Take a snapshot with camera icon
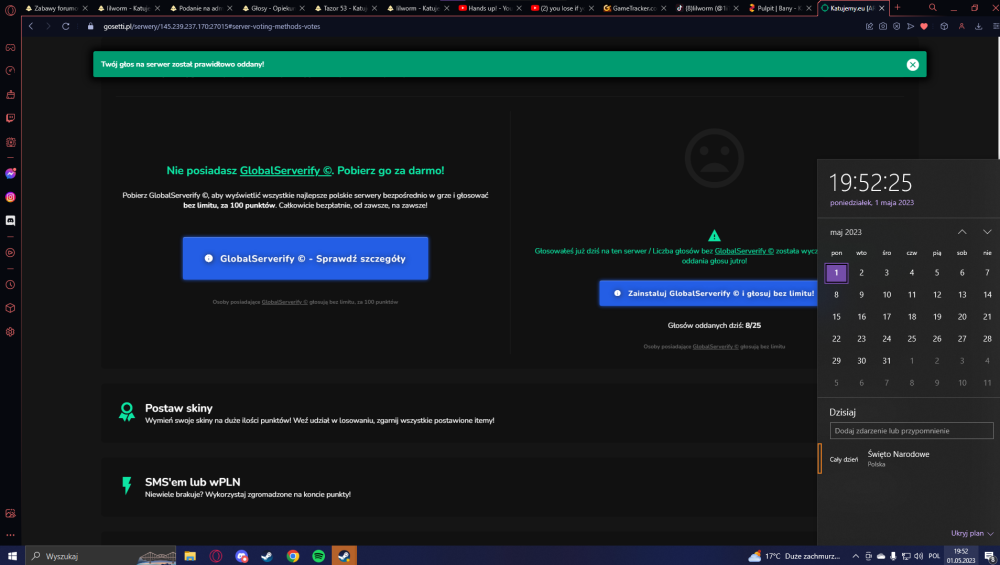The image size is (1000, 565). [883, 26]
